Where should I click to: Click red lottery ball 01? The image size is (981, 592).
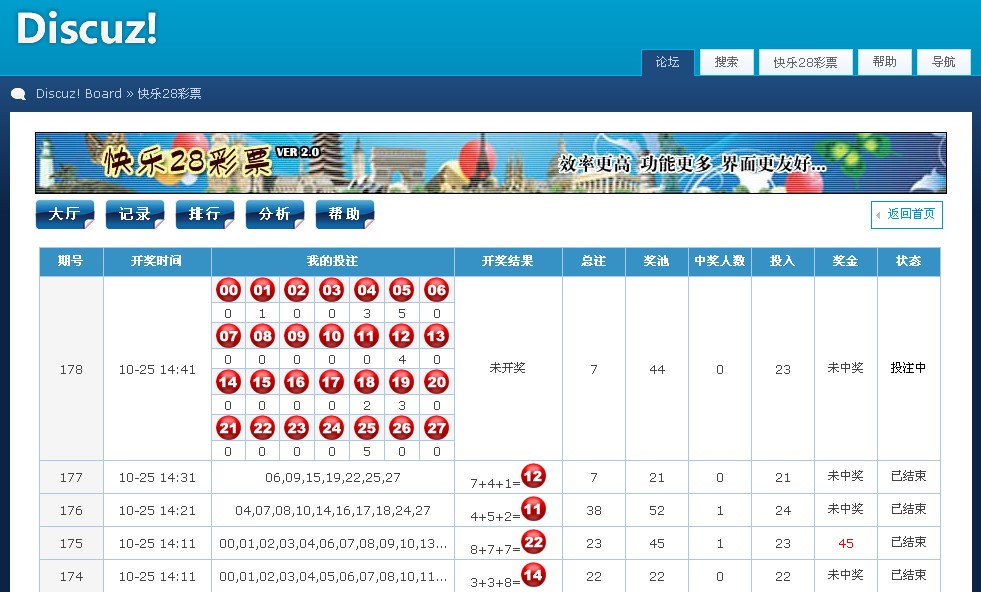click(x=262, y=290)
